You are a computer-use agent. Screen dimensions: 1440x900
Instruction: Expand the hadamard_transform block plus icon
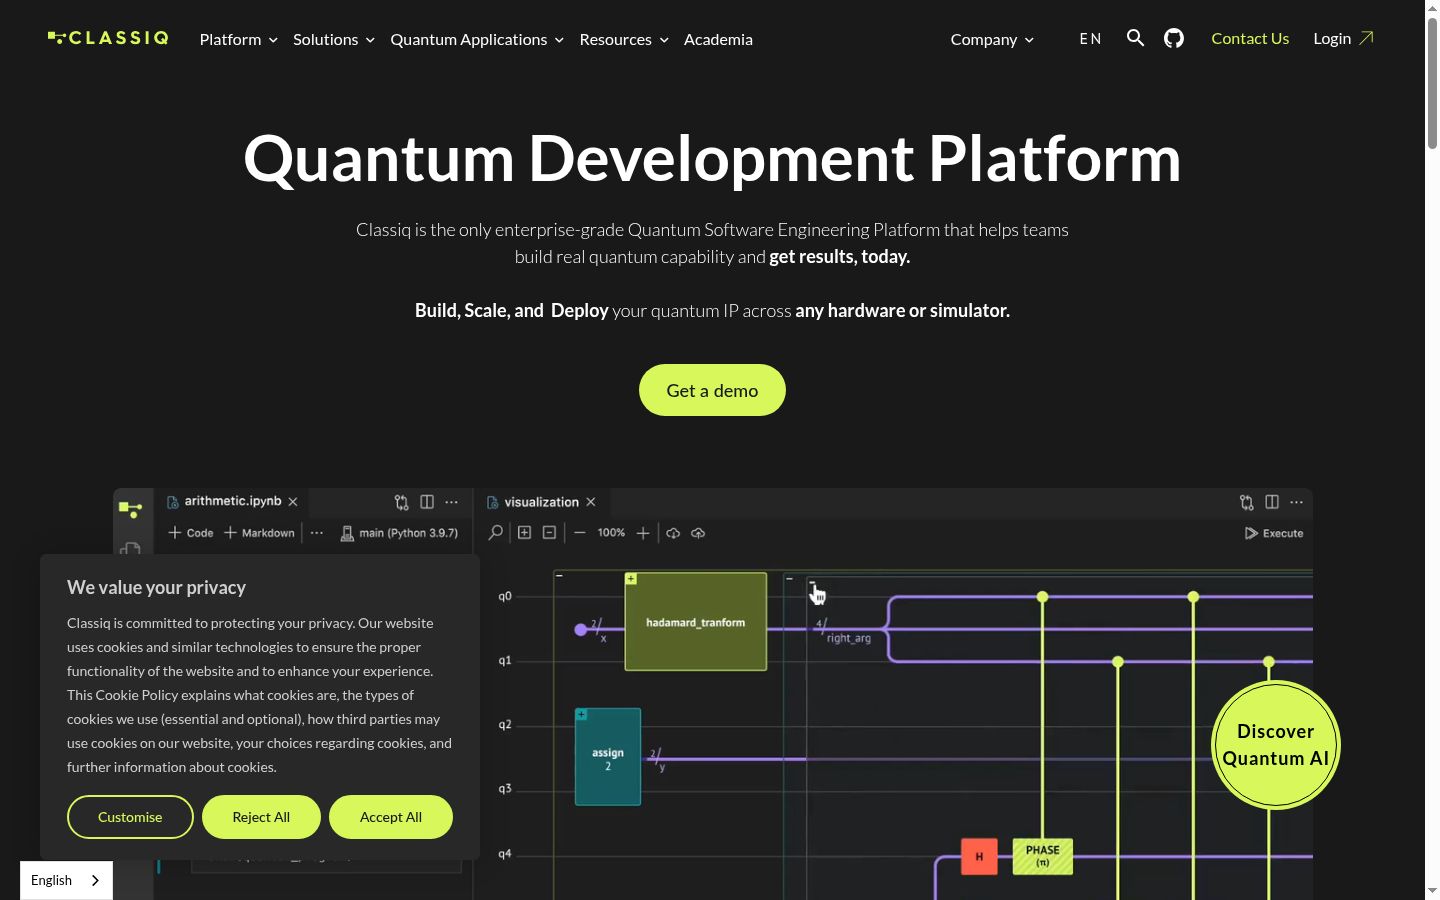coord(631,579)
